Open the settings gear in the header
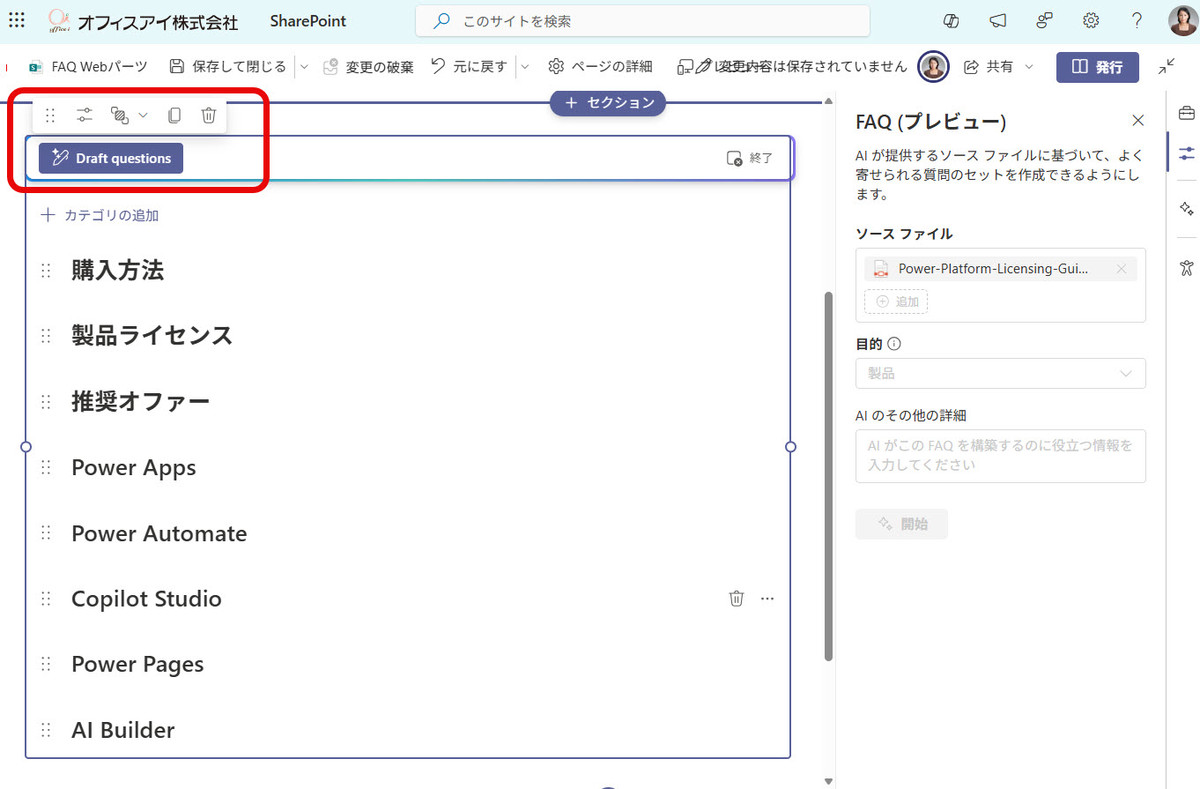Image resolution: width=1200 pixels, height=789 pixels. click(x=1091, y=21)
